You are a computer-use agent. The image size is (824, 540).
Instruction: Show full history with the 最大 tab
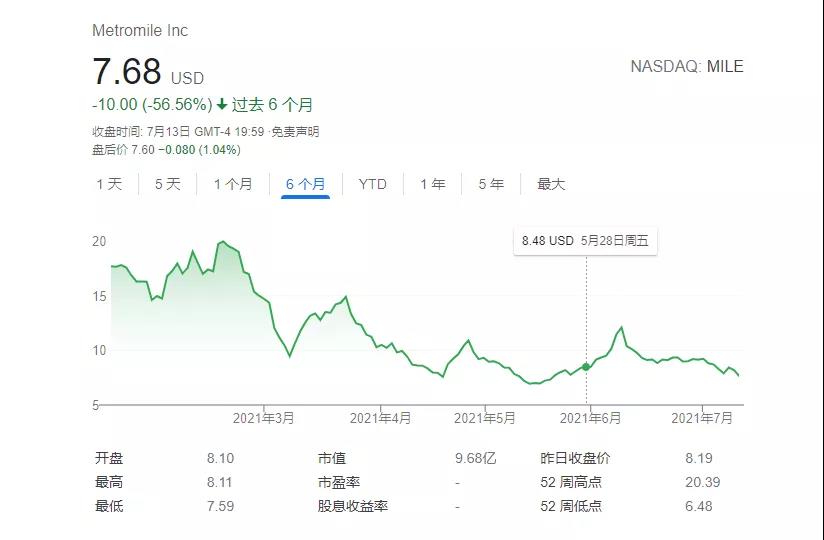(x=551, y=184)
